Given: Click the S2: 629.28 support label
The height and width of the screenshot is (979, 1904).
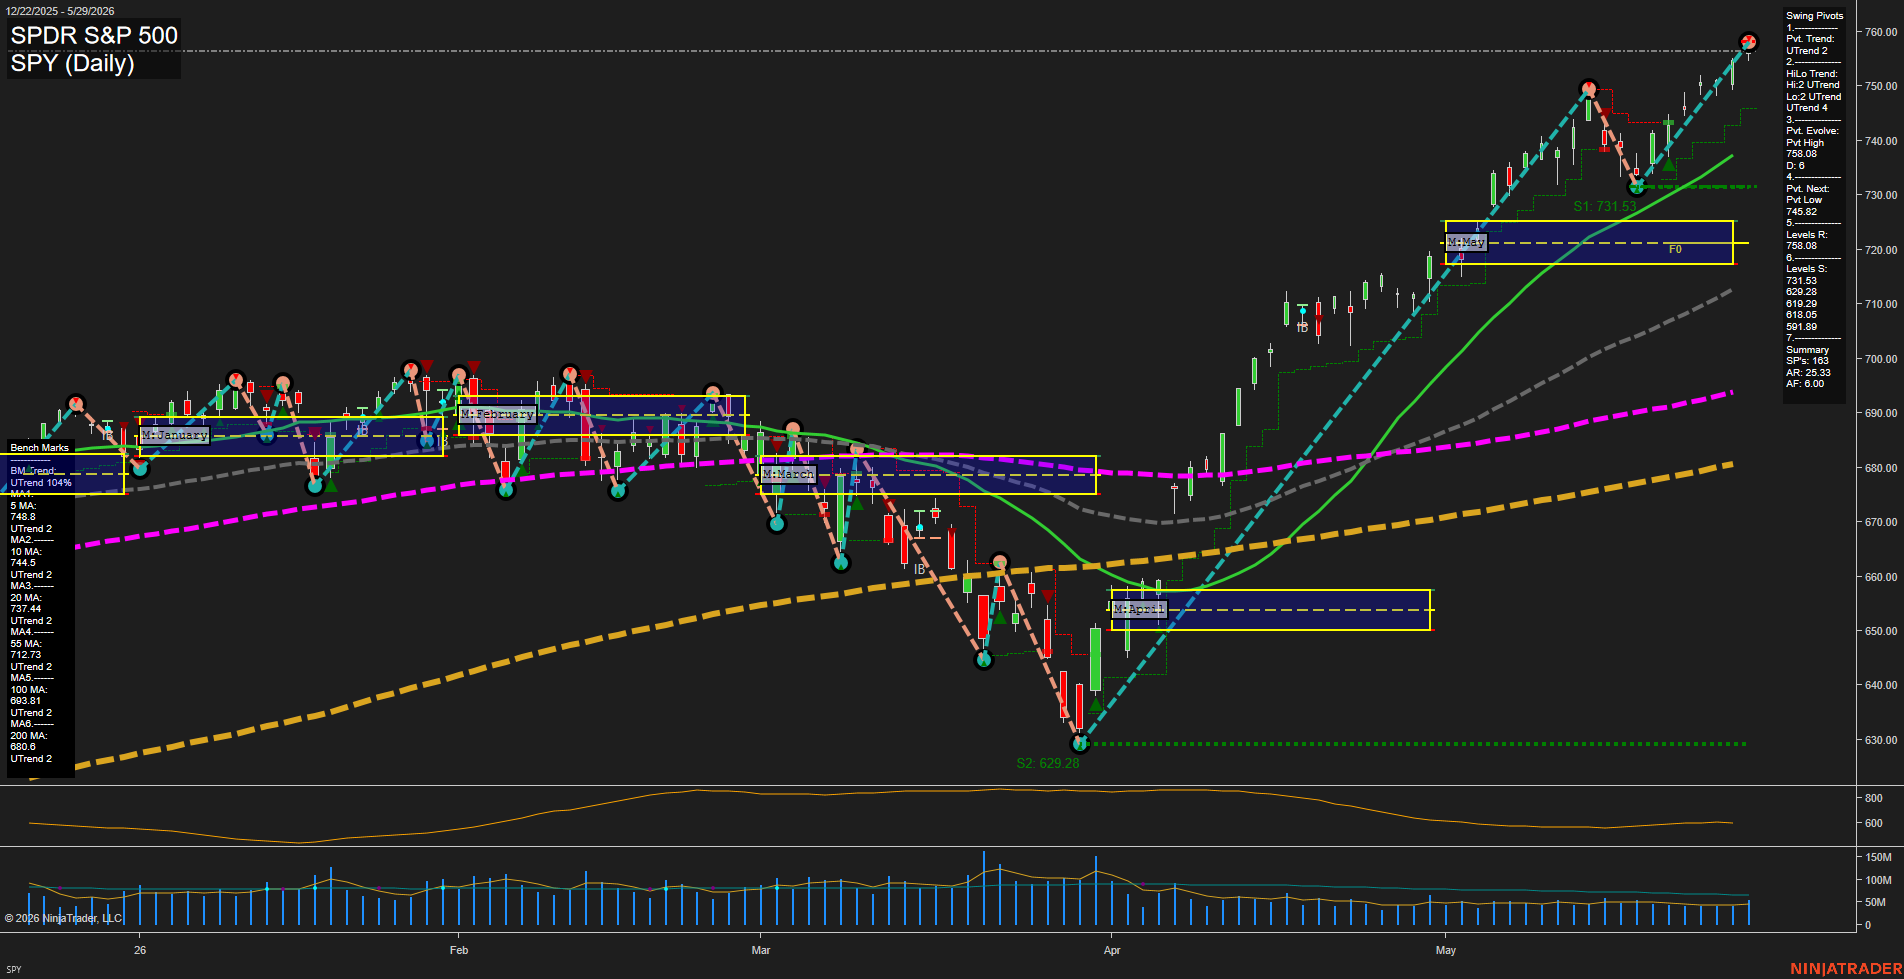Looking at the screenshot, I should coord(1048,763).
